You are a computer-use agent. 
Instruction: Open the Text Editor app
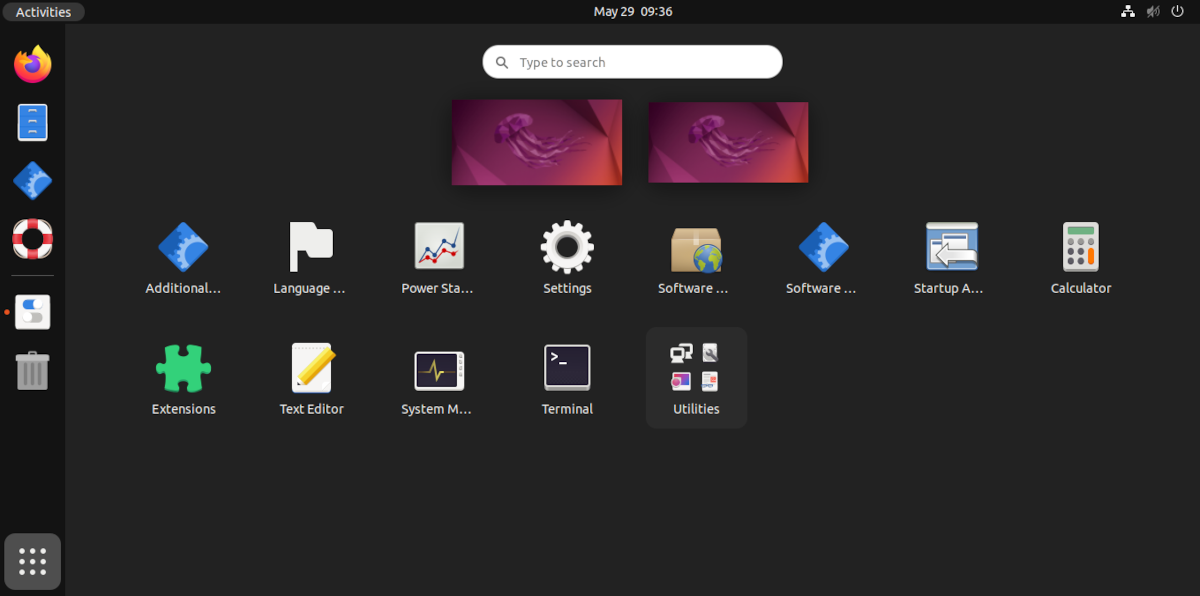(x=311, y=366)
